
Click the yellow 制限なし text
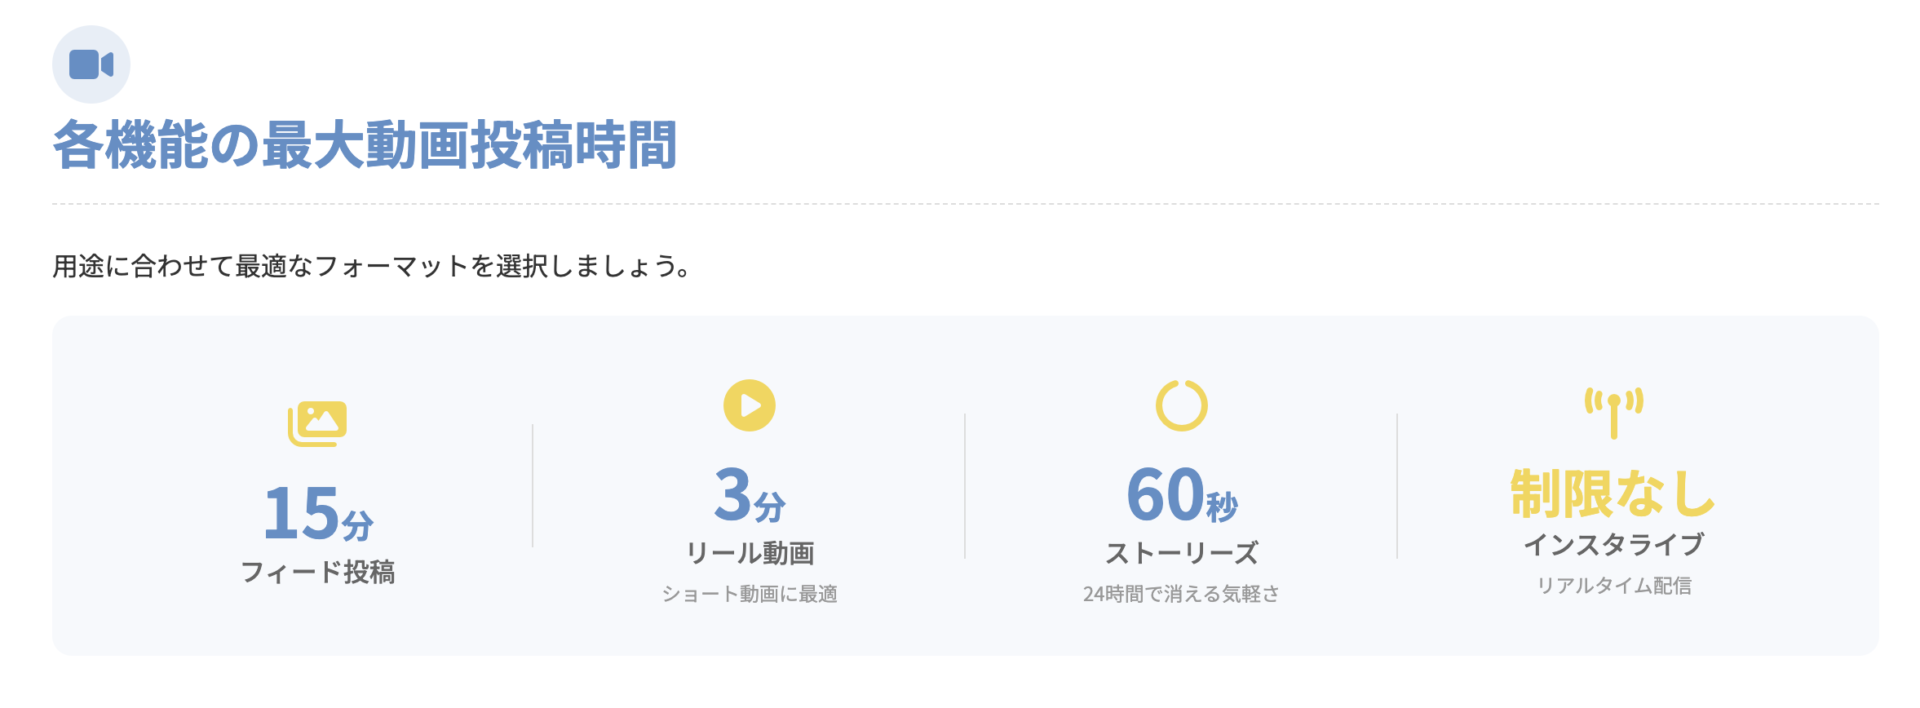point(1613,493)
